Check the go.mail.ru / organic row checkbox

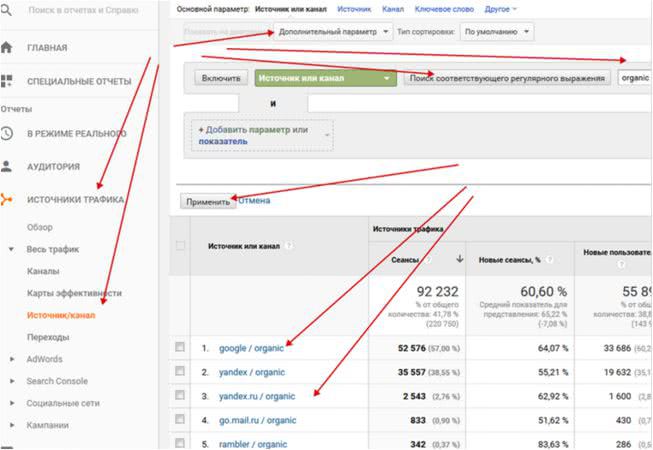pyautogui.click(x=180, y=419)
